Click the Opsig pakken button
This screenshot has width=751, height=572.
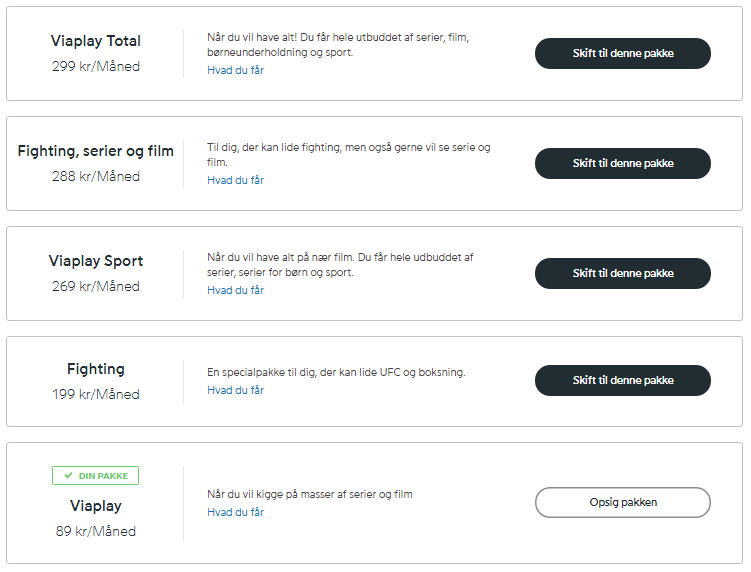pyautogui.click(x=623, y=503)
